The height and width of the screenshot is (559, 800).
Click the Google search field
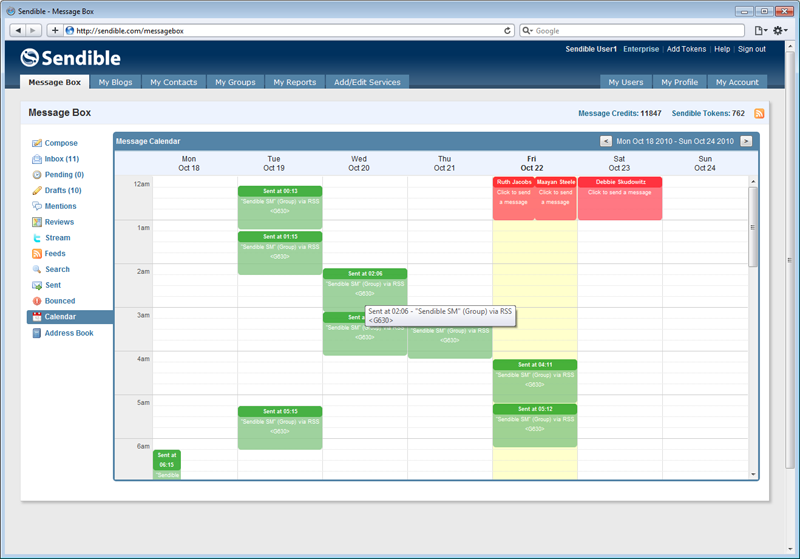click(633, 31)
